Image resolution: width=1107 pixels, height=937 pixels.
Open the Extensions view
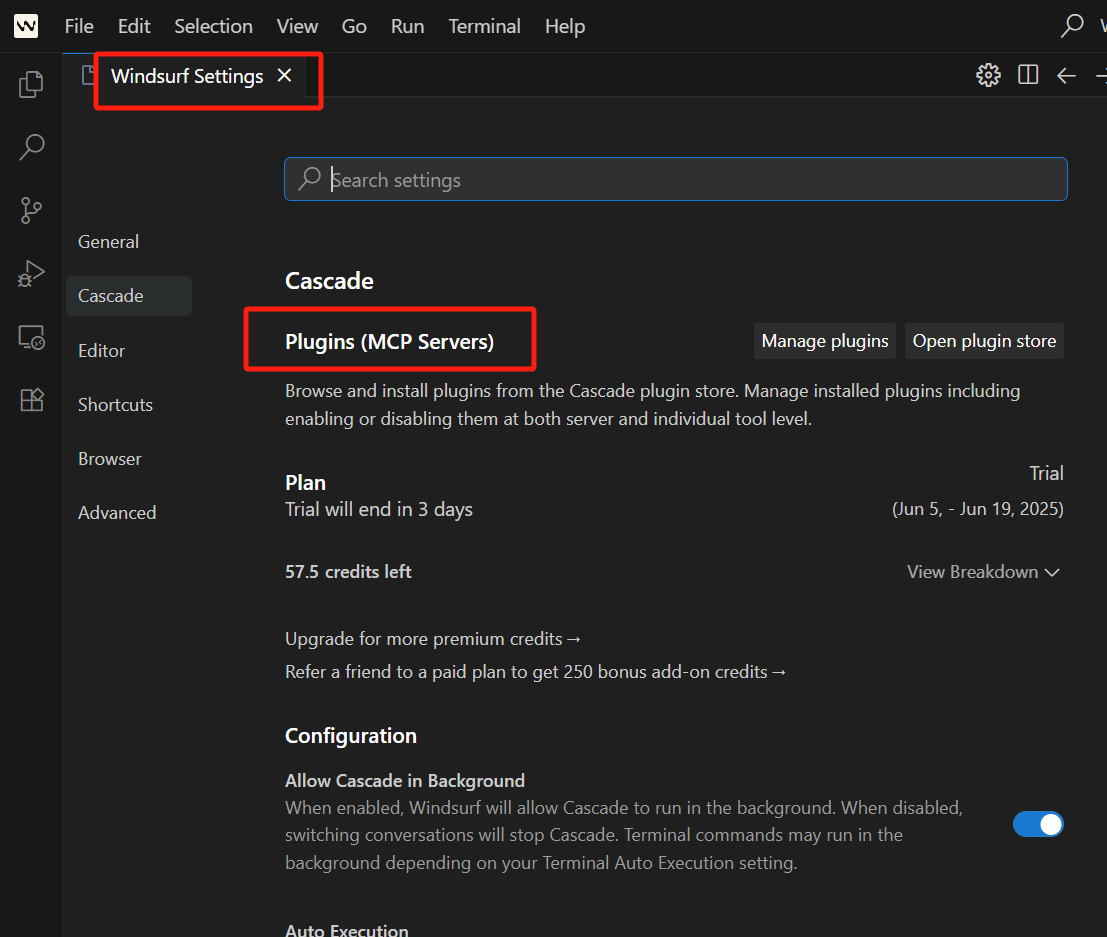tap(31, 400)
